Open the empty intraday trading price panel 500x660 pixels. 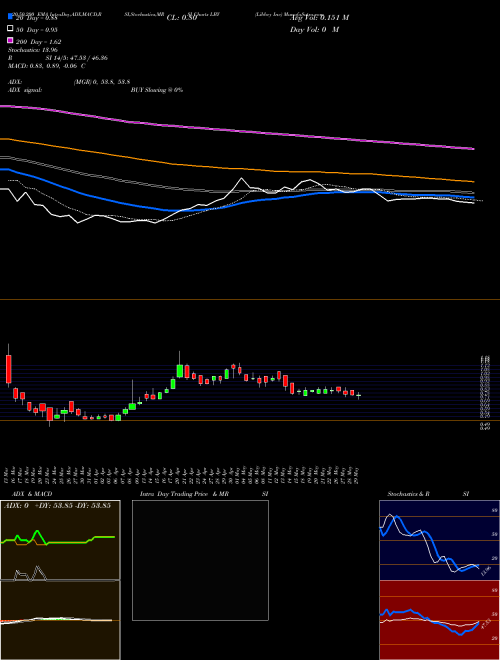[200, 560]
